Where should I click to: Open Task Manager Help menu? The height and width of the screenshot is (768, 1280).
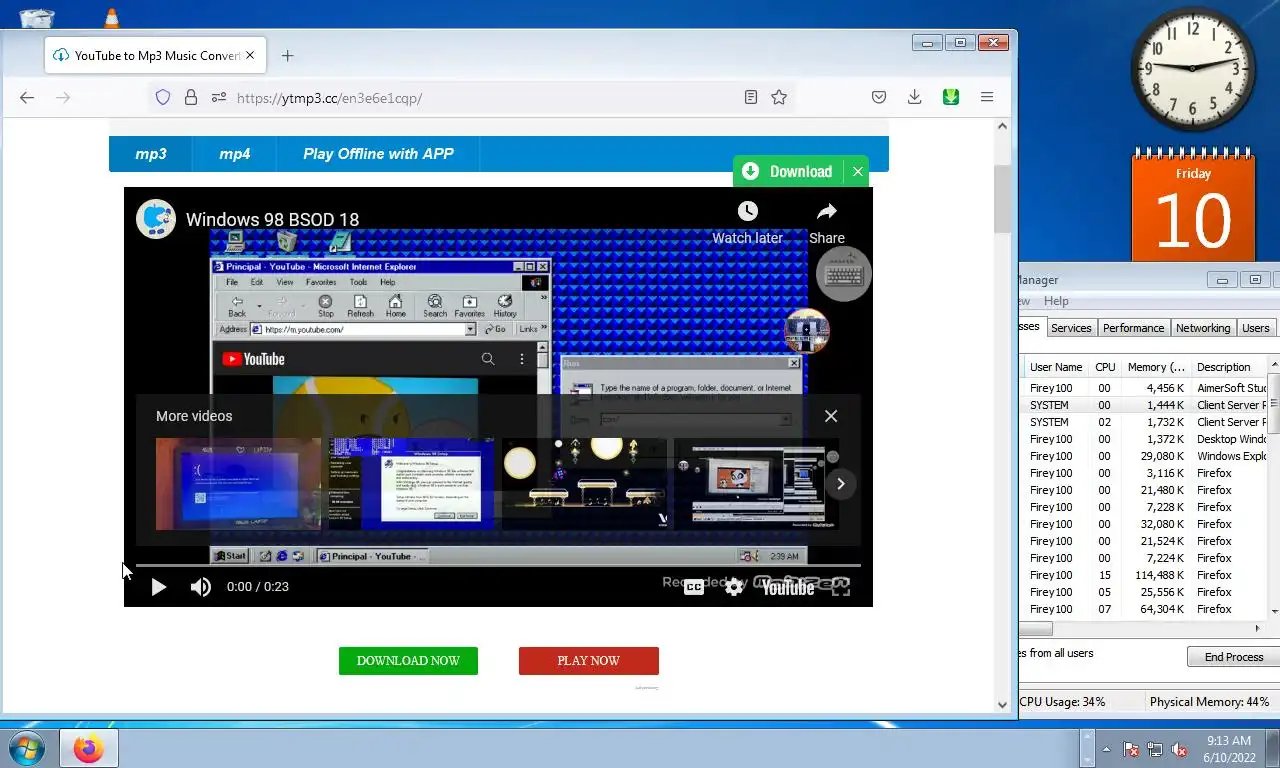1056,301
